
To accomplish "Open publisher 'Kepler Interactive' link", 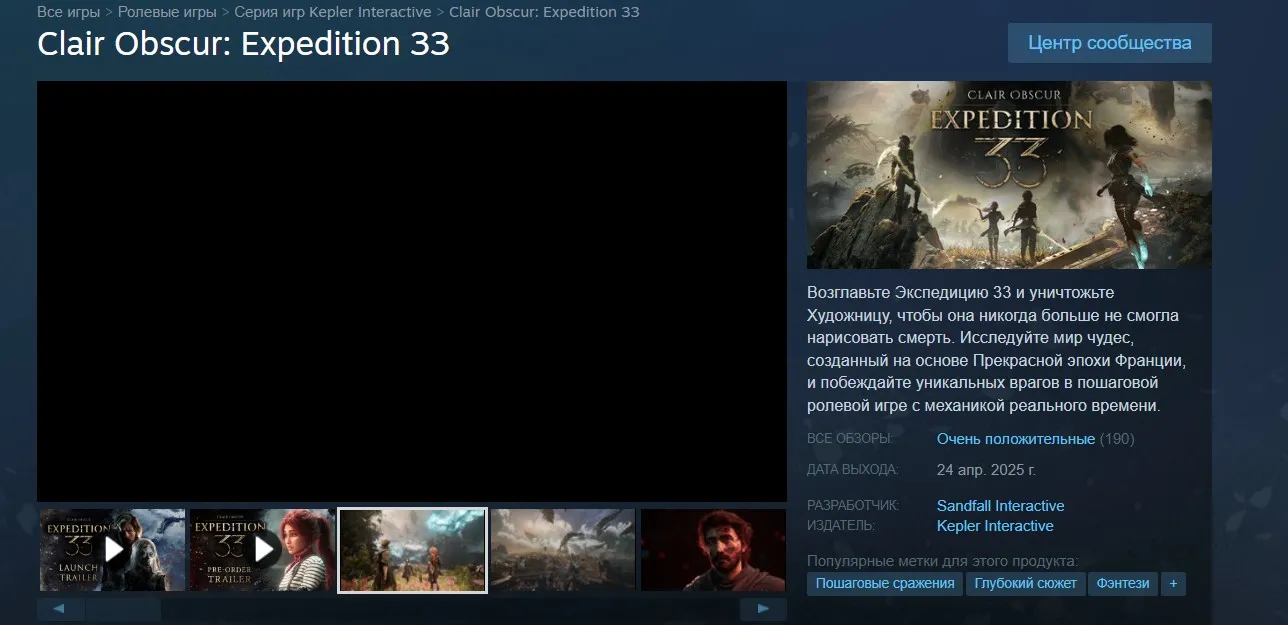I will [x=995, y=526].
